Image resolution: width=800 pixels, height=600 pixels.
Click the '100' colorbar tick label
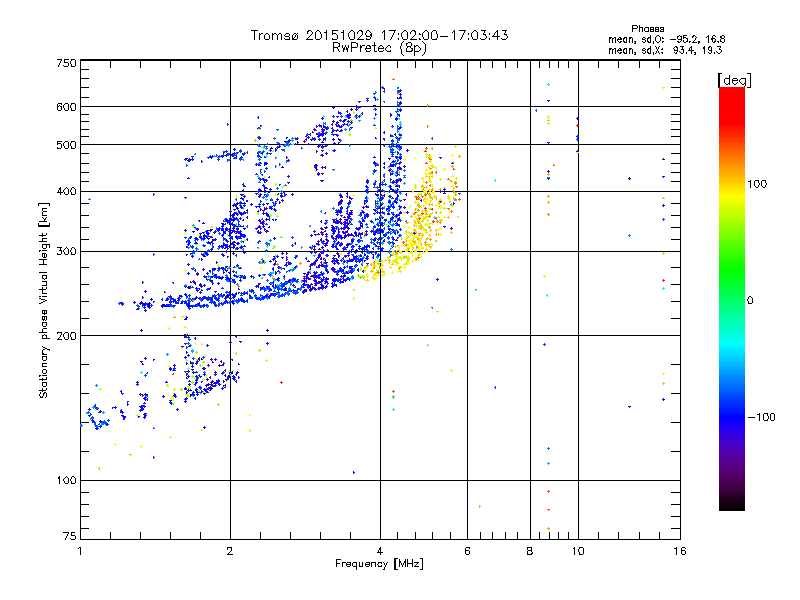(x=757, y=184)
